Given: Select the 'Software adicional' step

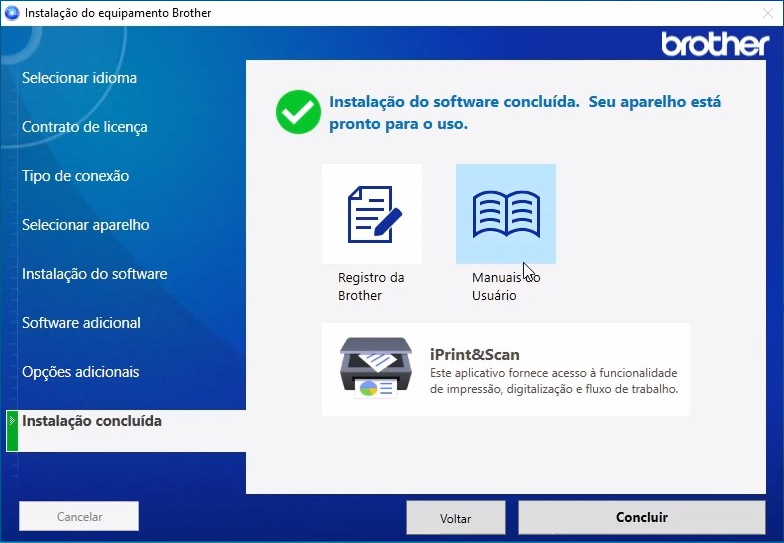Looking at the screenshot, I should click(81, 323).
